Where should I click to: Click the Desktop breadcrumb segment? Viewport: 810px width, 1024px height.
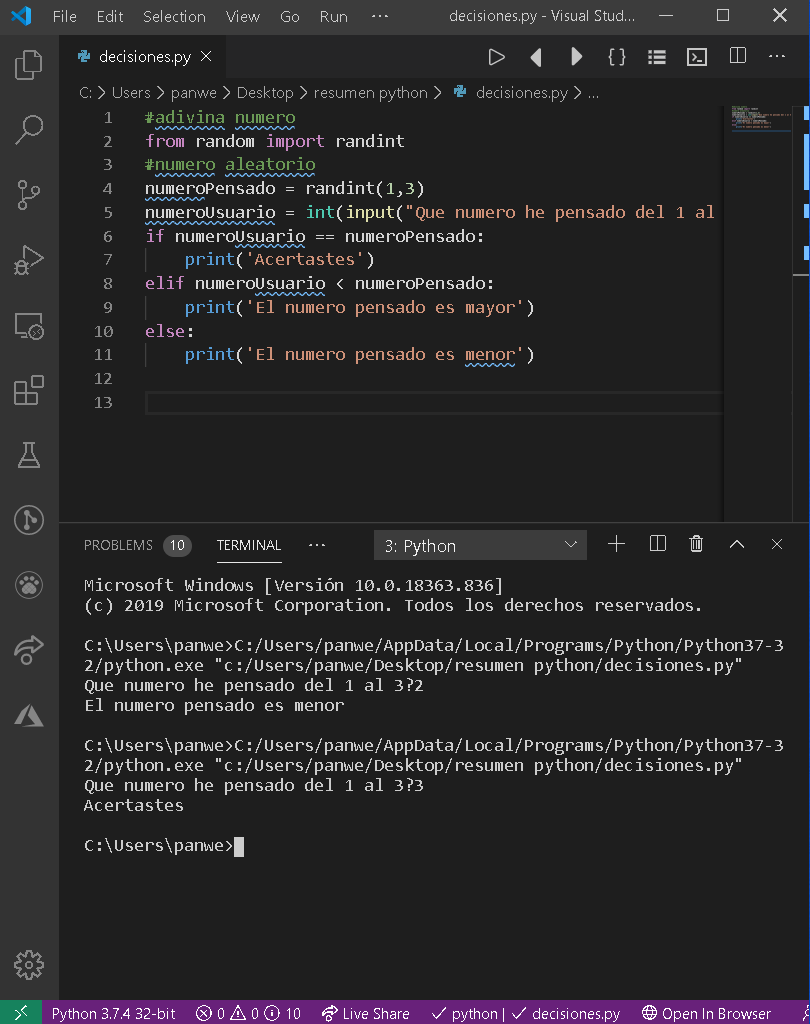265,93
